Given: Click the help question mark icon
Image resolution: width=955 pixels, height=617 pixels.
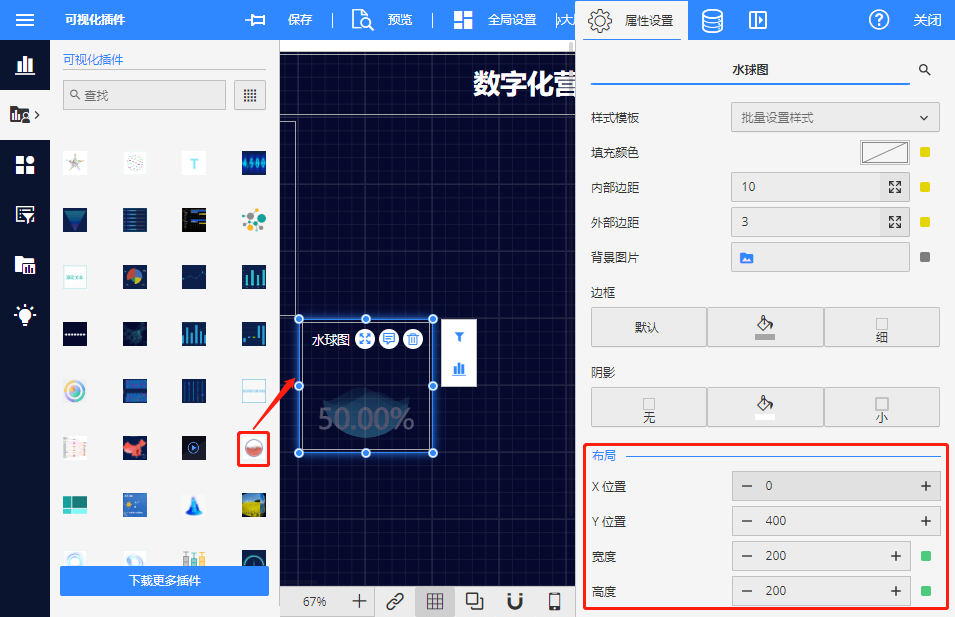Looking at the screenshot, I should pyautogui.click(x=879, y=20).
